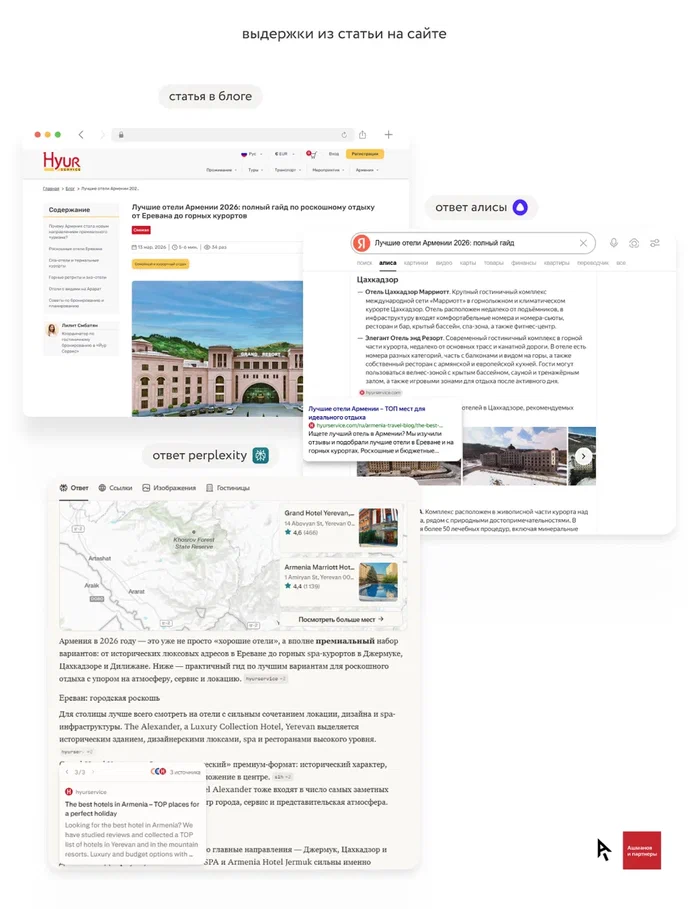Open the Рус language dropdown
This screenshot has height=909, width=688.
pyautogui.click(x=252, y=154)
